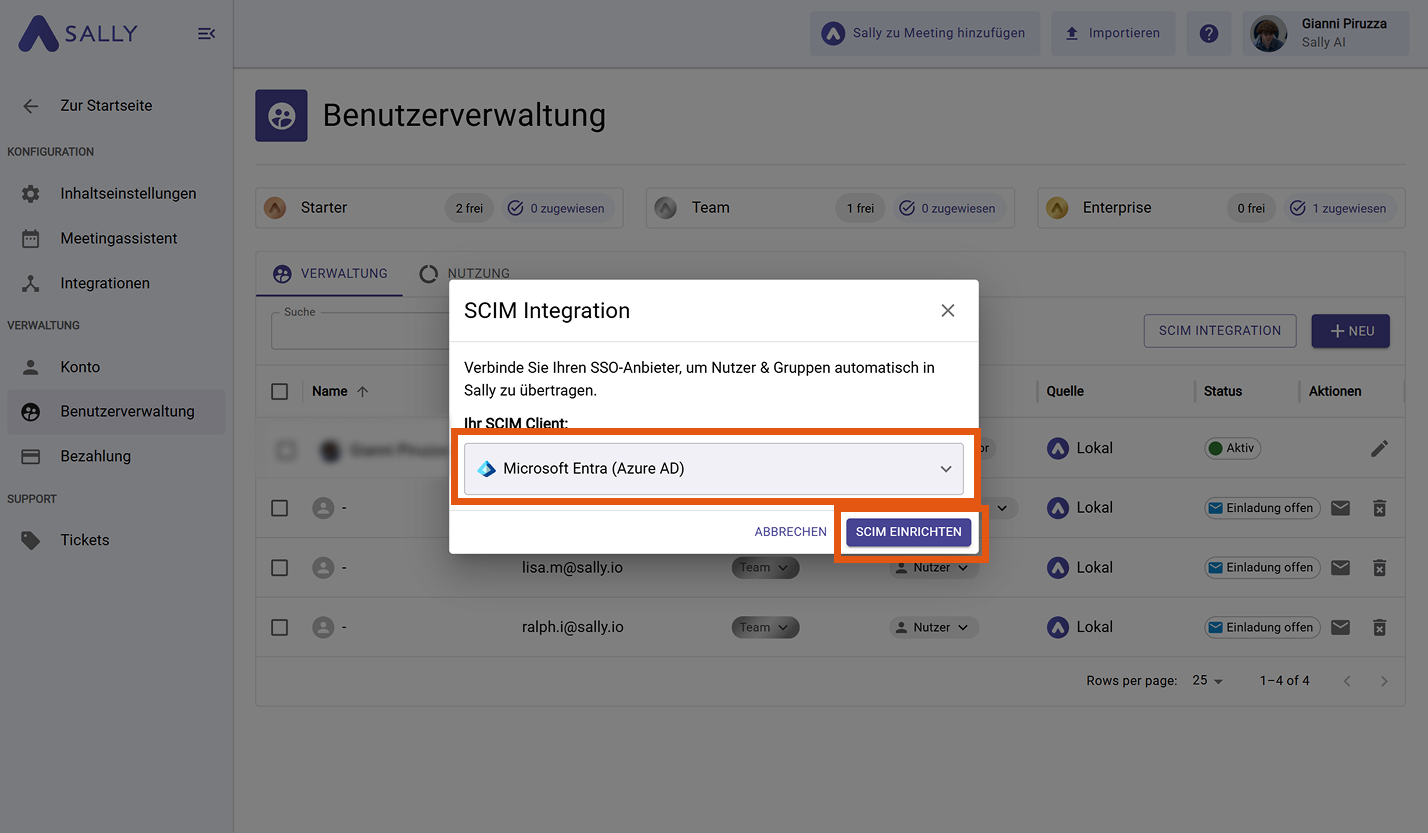Open the Microsoft Entra SCIM client dropdown
Screen dimensions: 1428x833
point(713,468)
